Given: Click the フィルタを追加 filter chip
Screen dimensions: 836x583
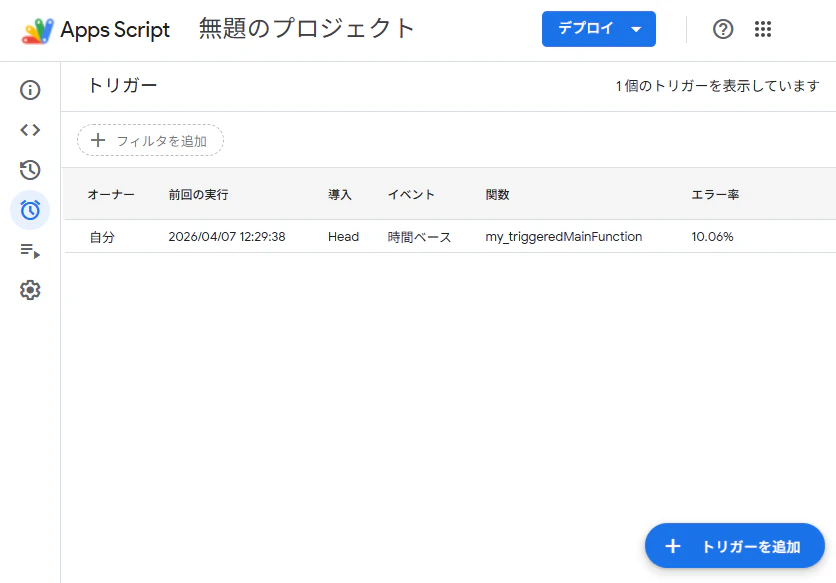Looking at the screenshot, I should point(150,140).
